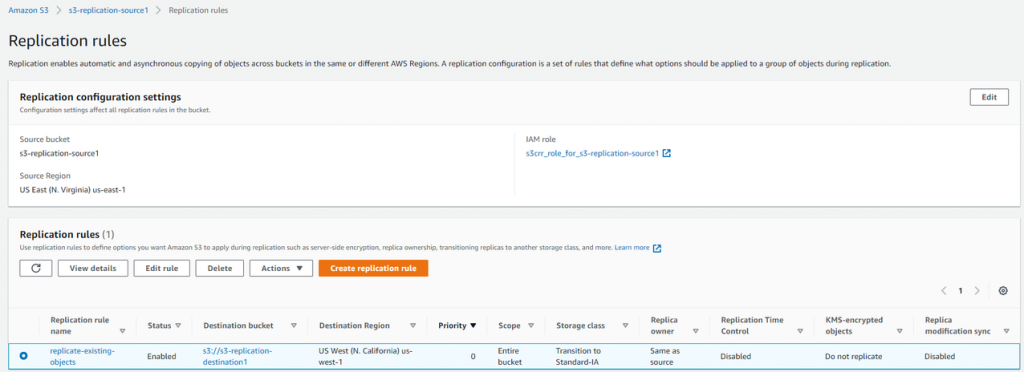Click Same as source cell
The width and height of the screenshot is (1024, 372).
click(x=665, y=356)
